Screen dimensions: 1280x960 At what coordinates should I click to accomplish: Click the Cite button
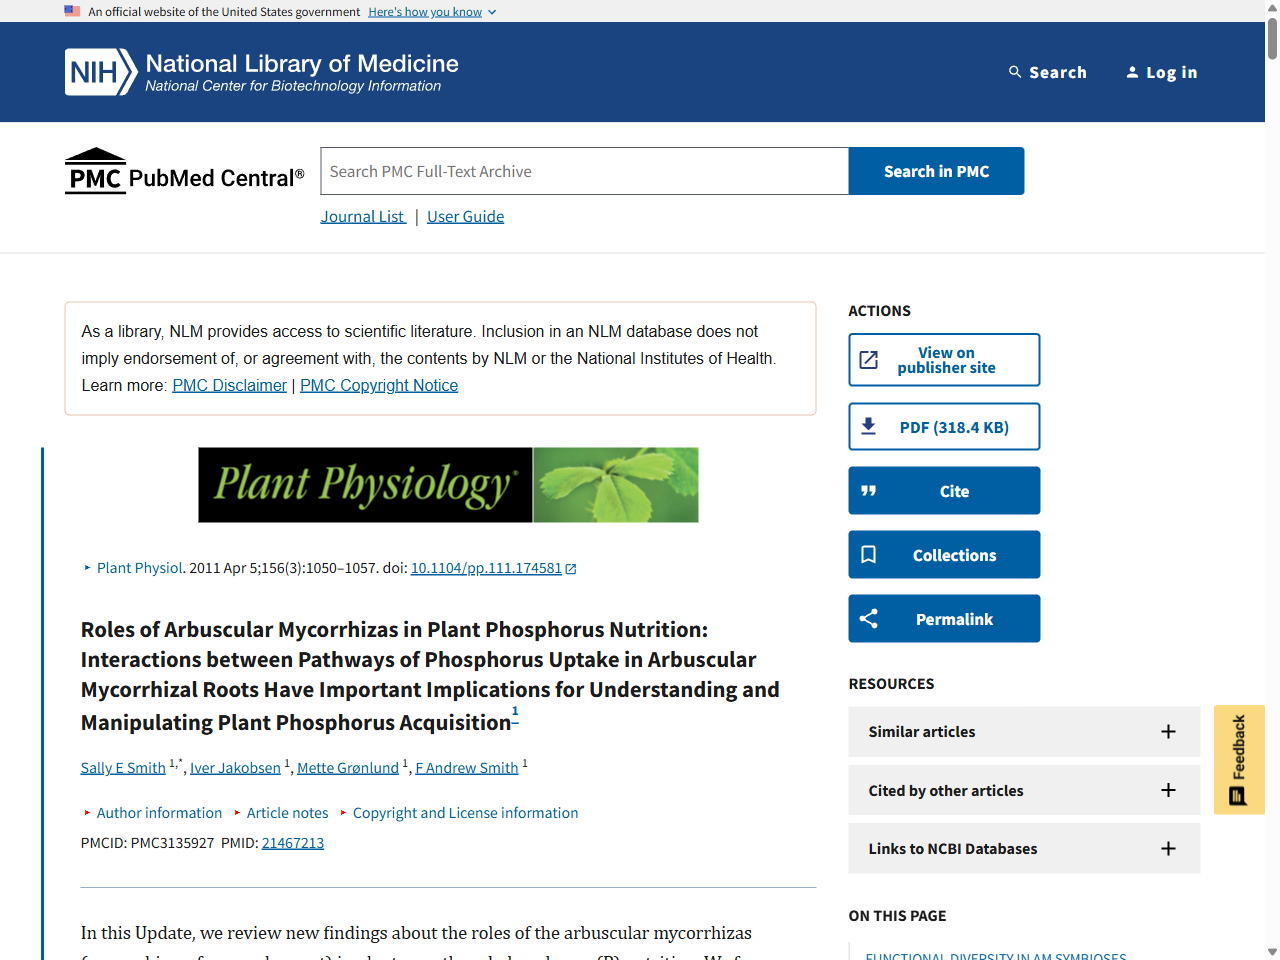point(944,491)
